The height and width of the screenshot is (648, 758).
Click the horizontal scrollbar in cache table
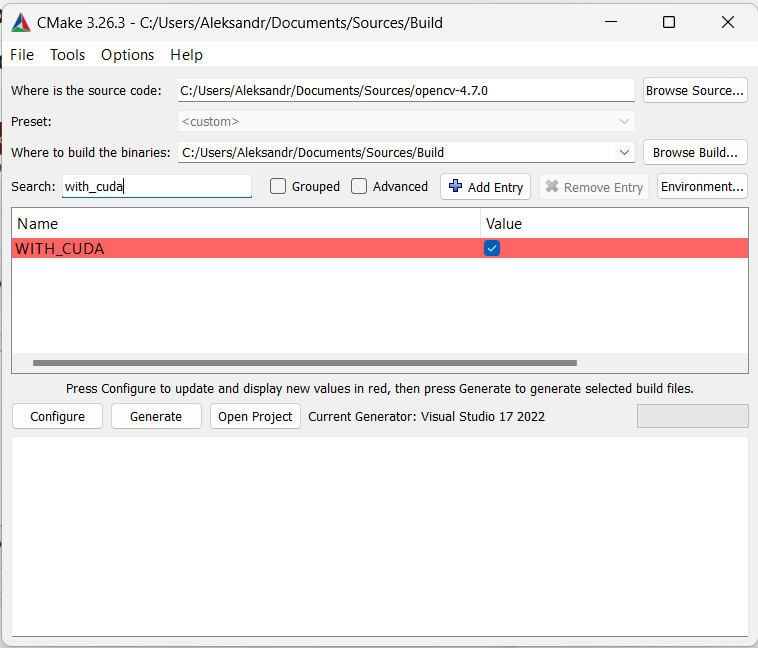pos(305,363)
